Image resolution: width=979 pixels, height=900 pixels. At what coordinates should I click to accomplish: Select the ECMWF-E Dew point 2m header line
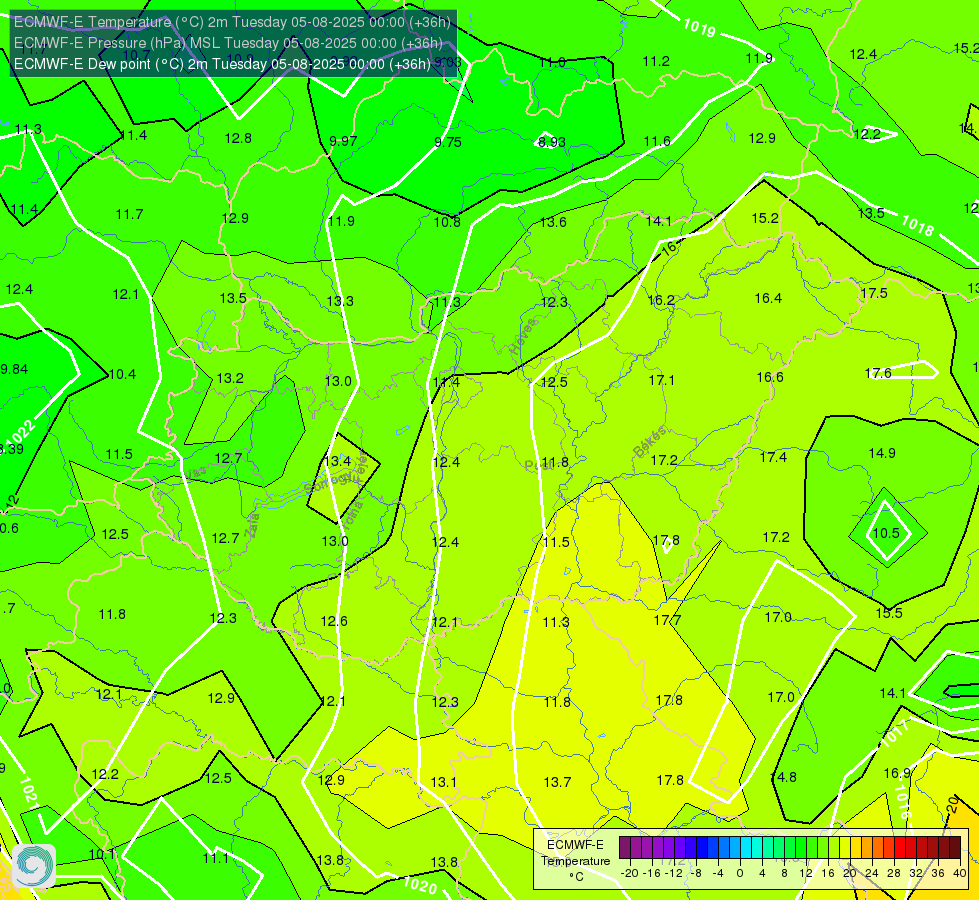222,64
